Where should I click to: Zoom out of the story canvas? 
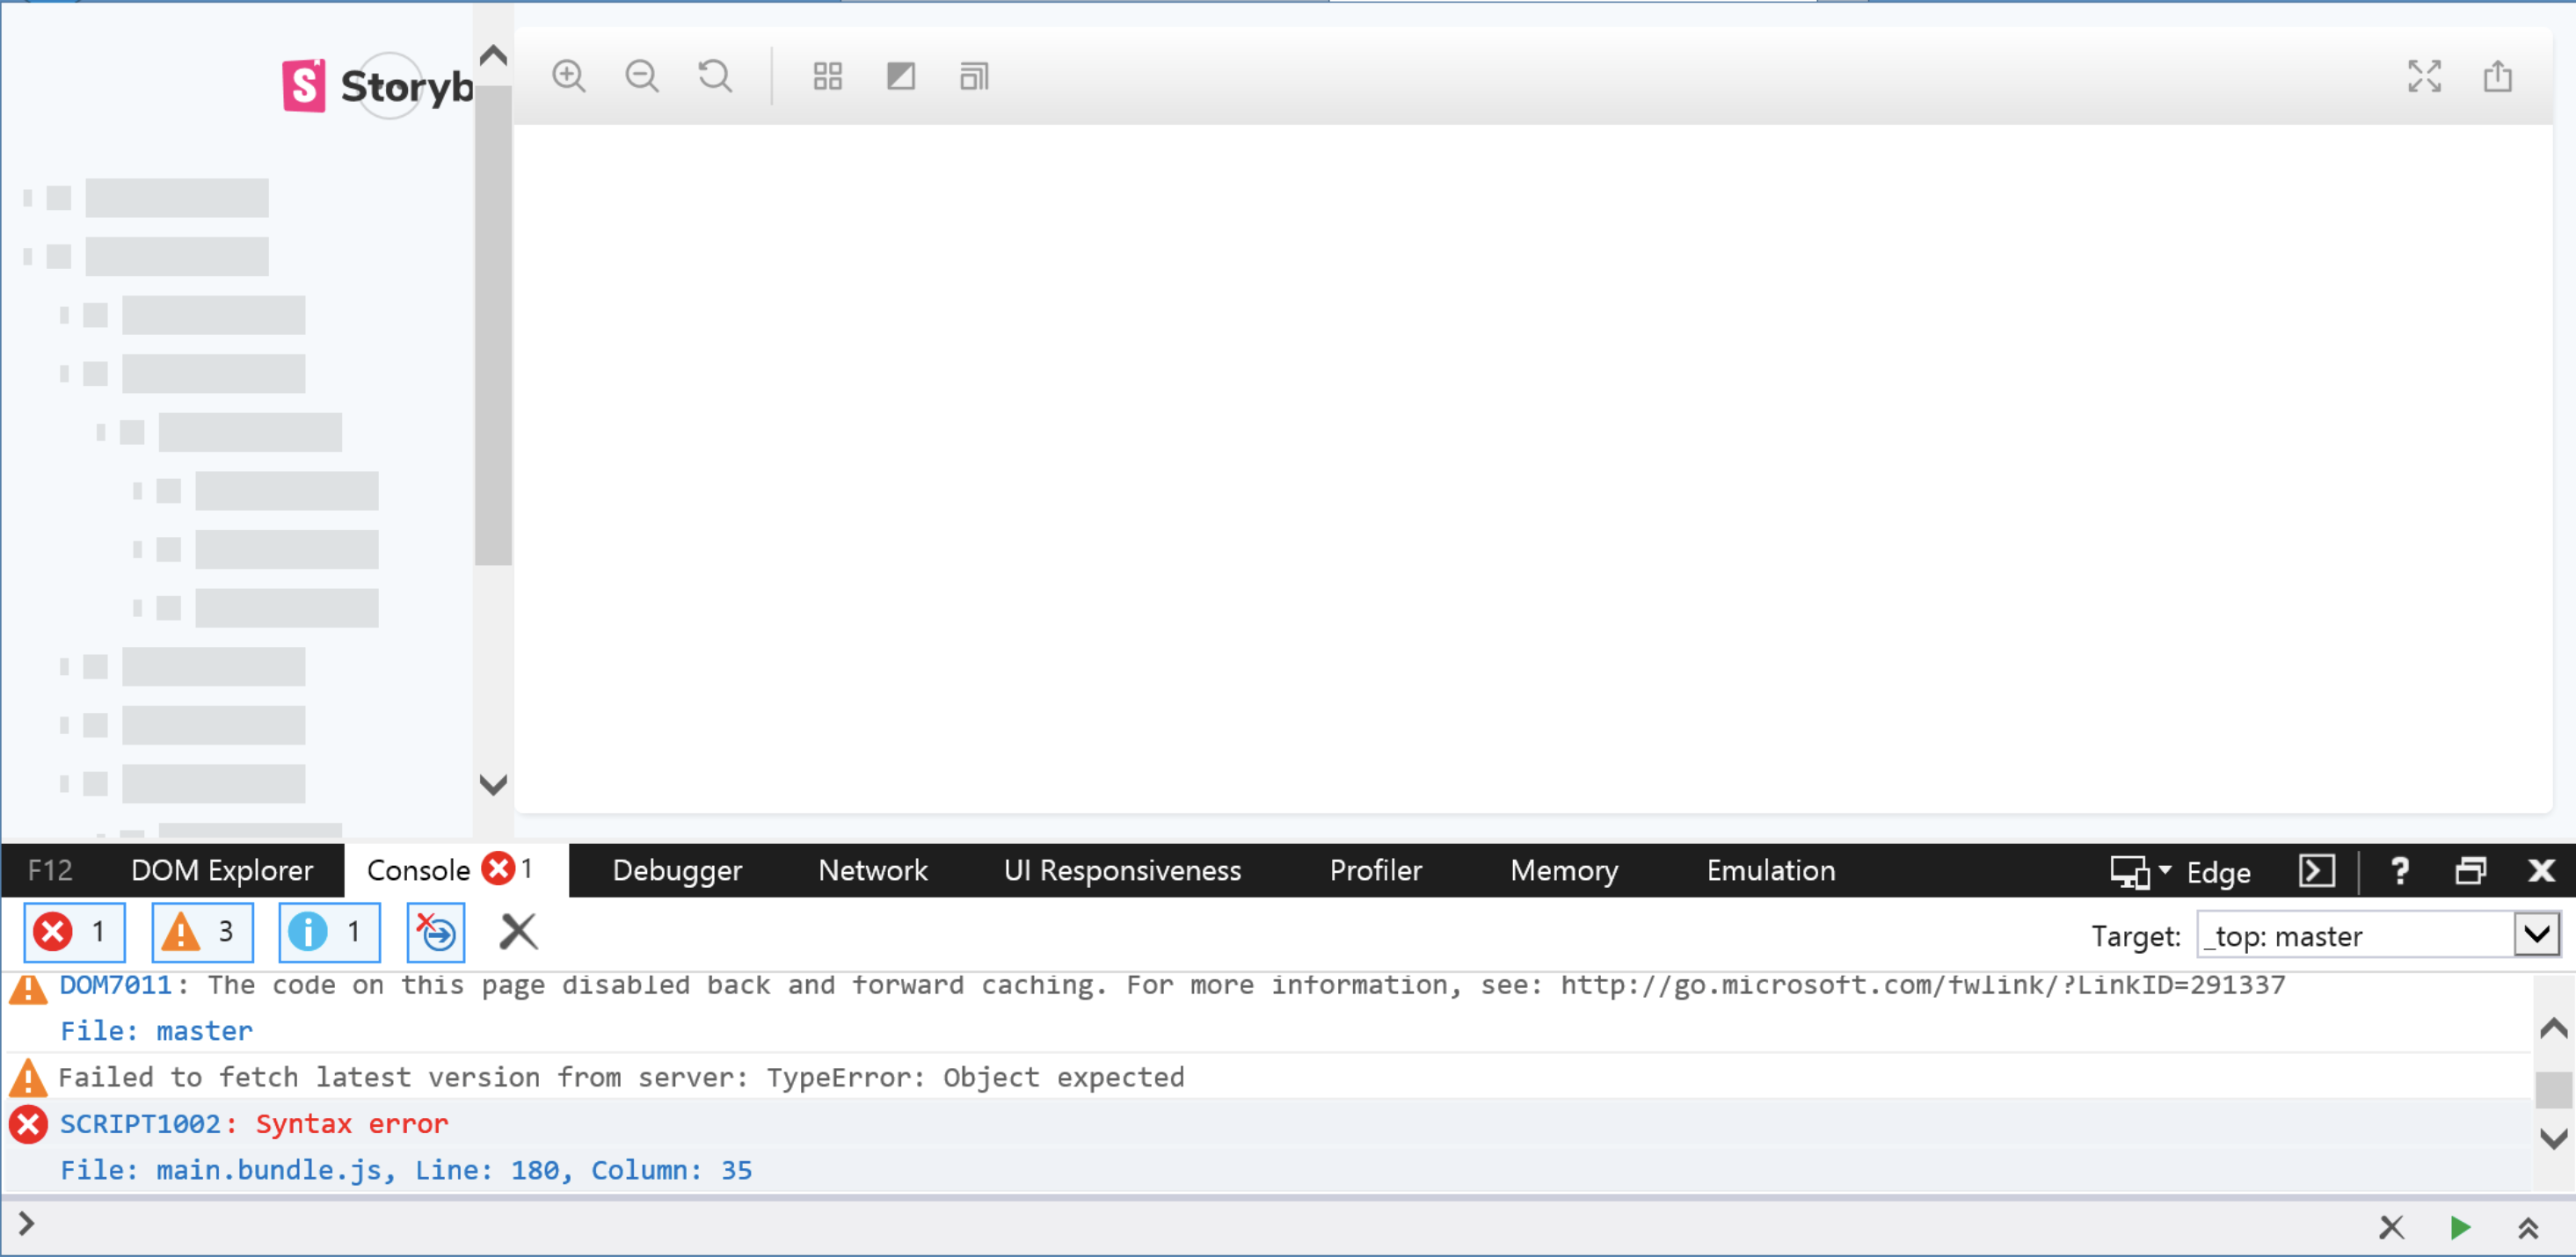coord(643,76)
